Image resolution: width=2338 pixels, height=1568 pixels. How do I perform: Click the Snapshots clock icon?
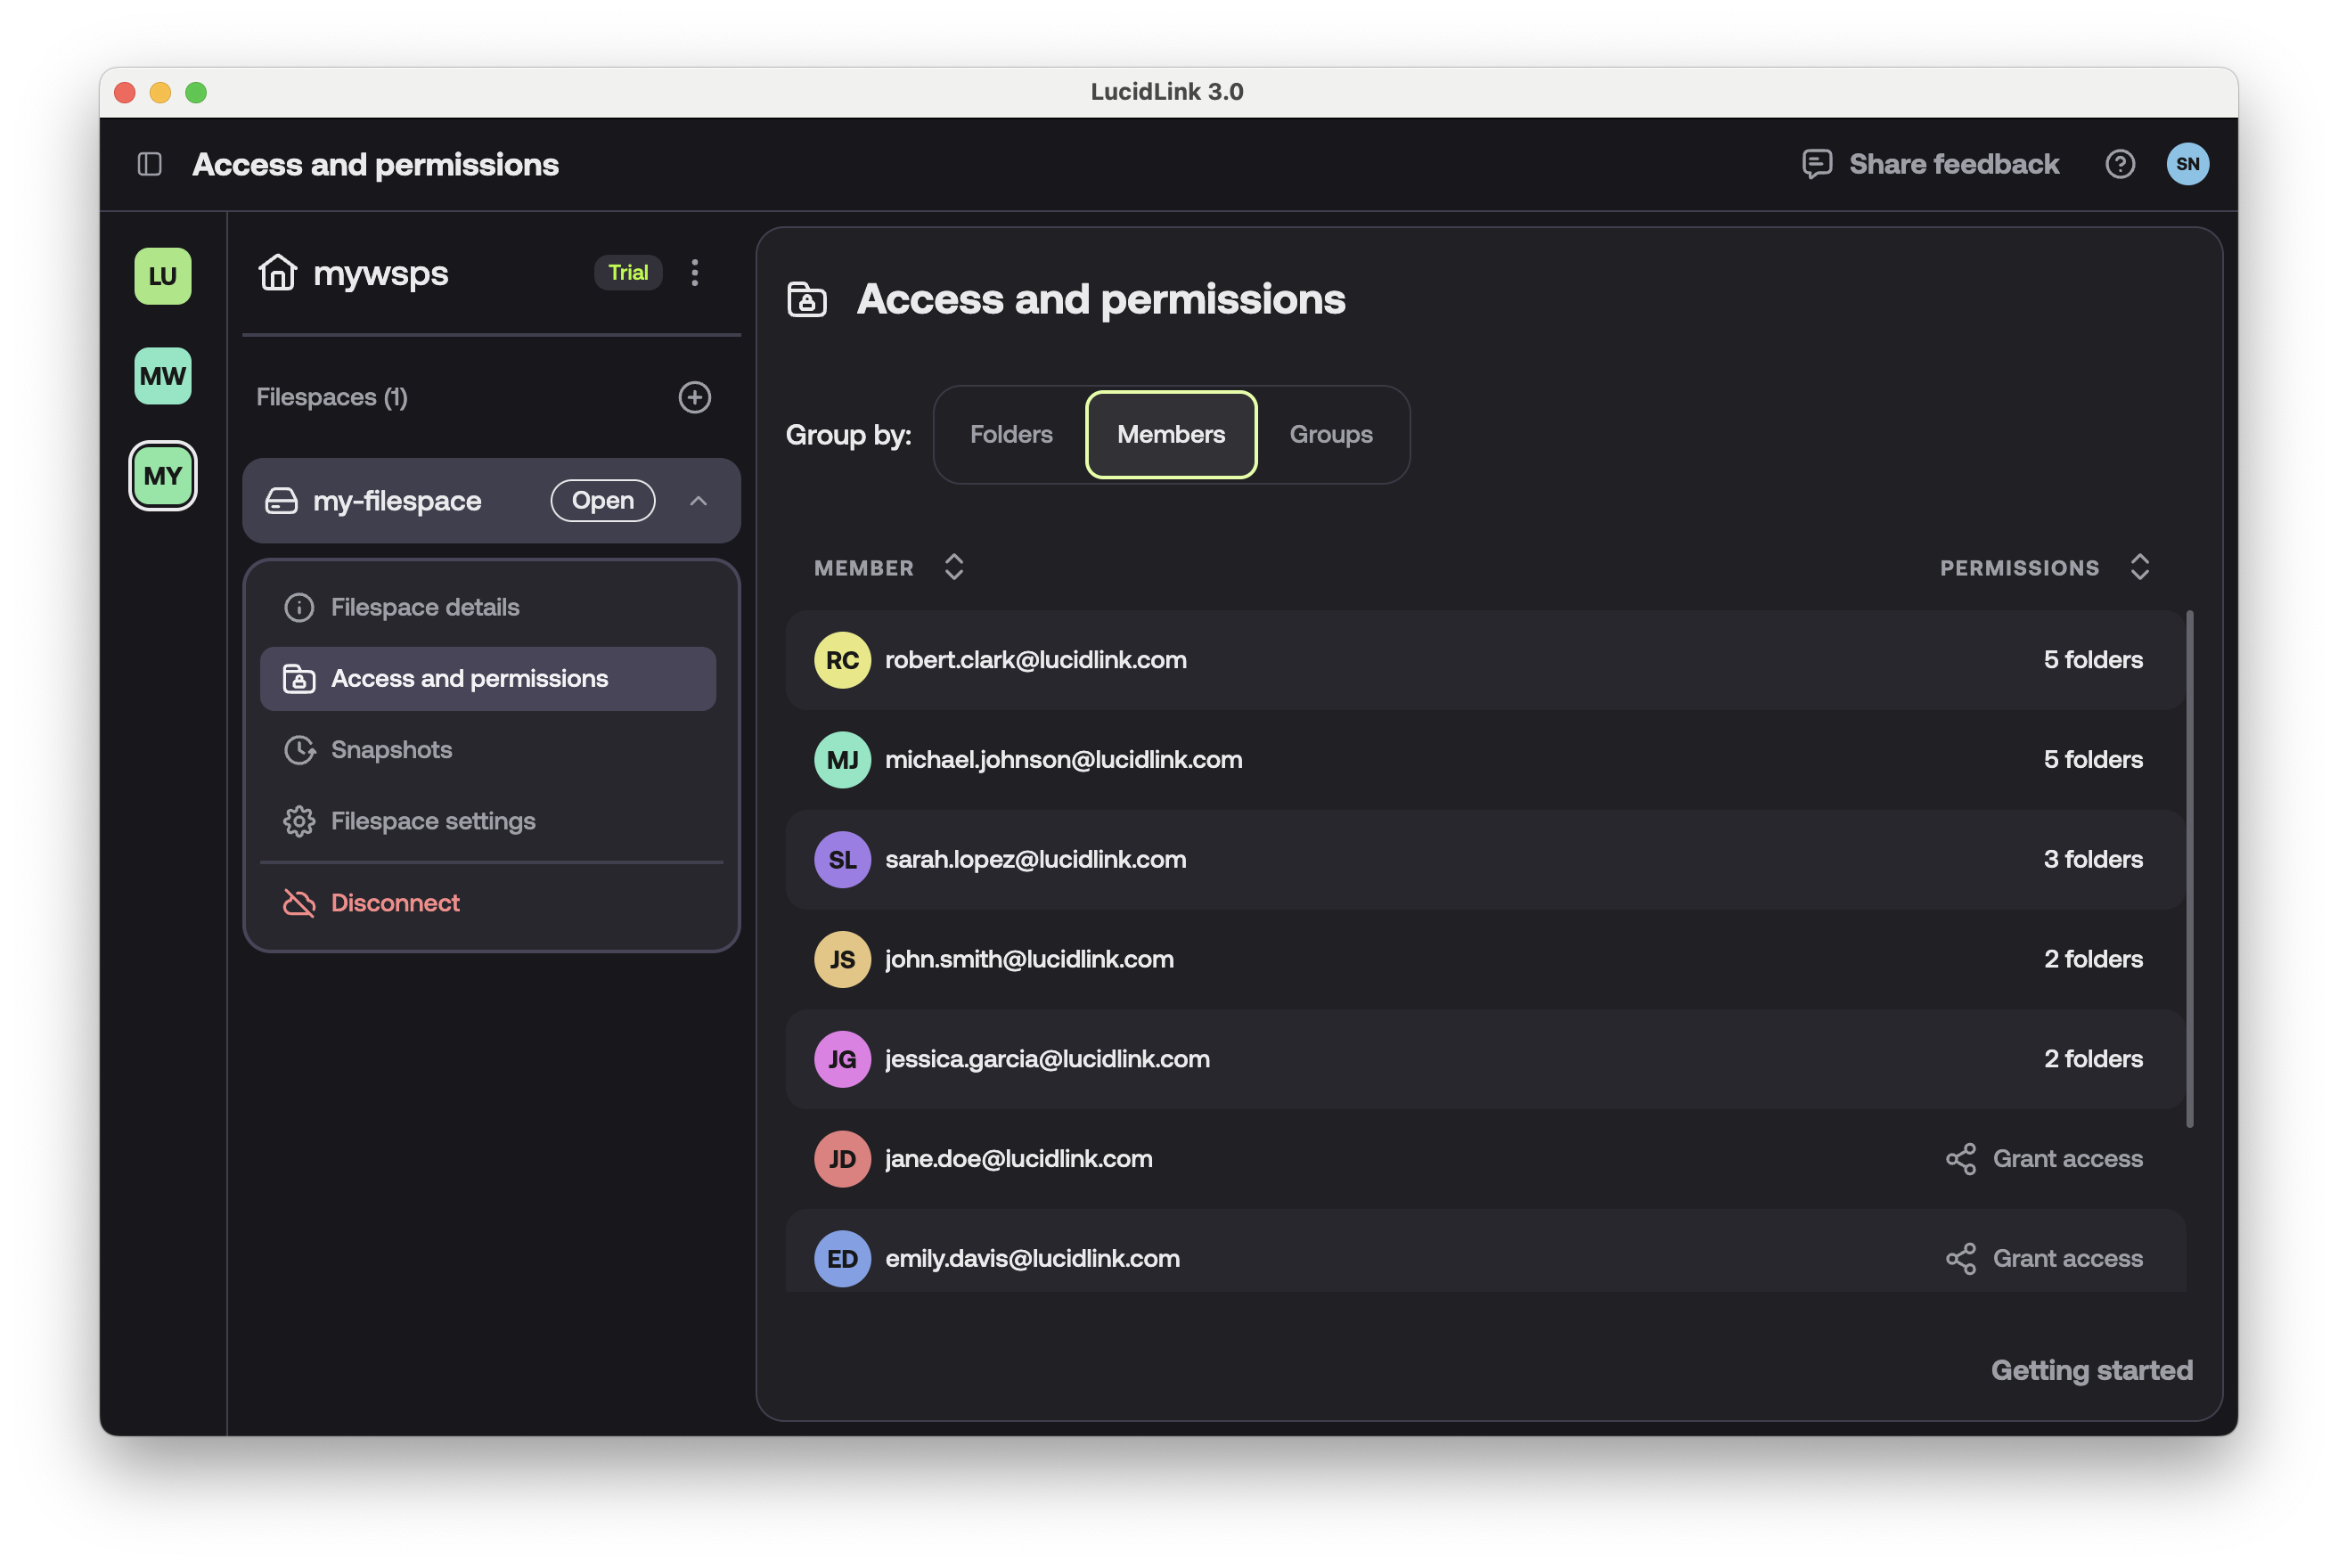pos(299,750)
